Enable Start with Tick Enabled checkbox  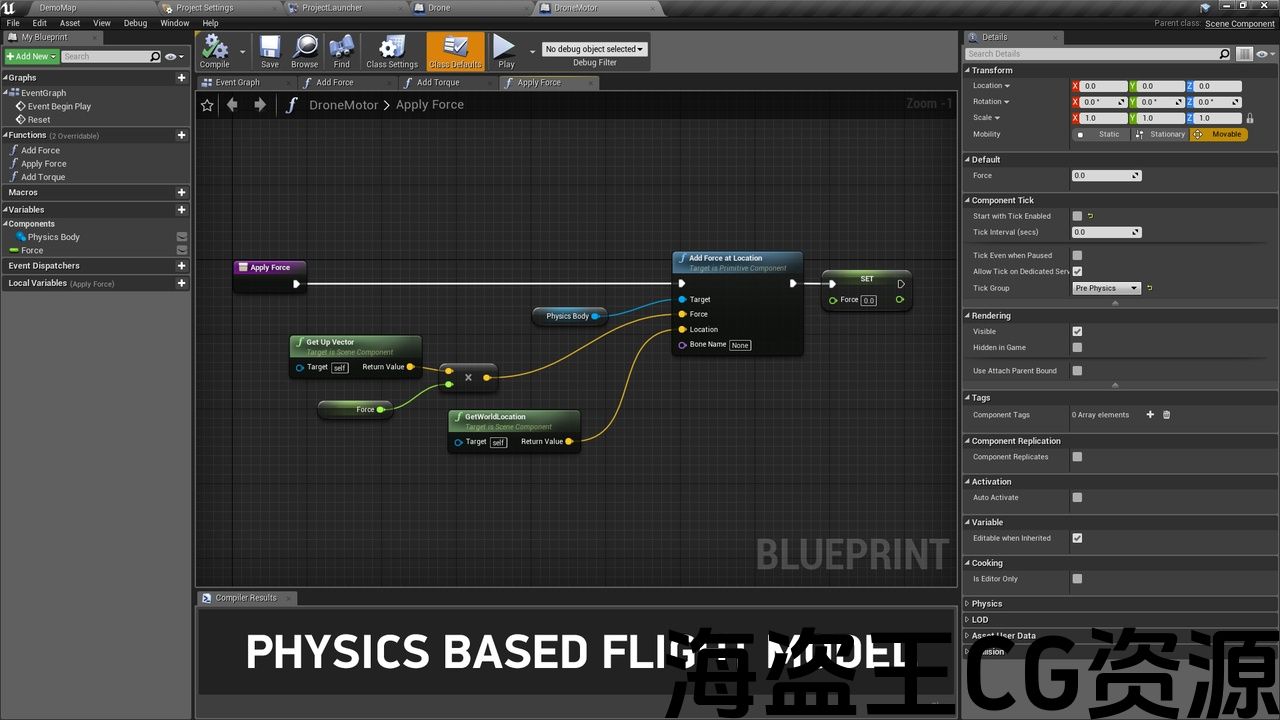(1077, 216)
